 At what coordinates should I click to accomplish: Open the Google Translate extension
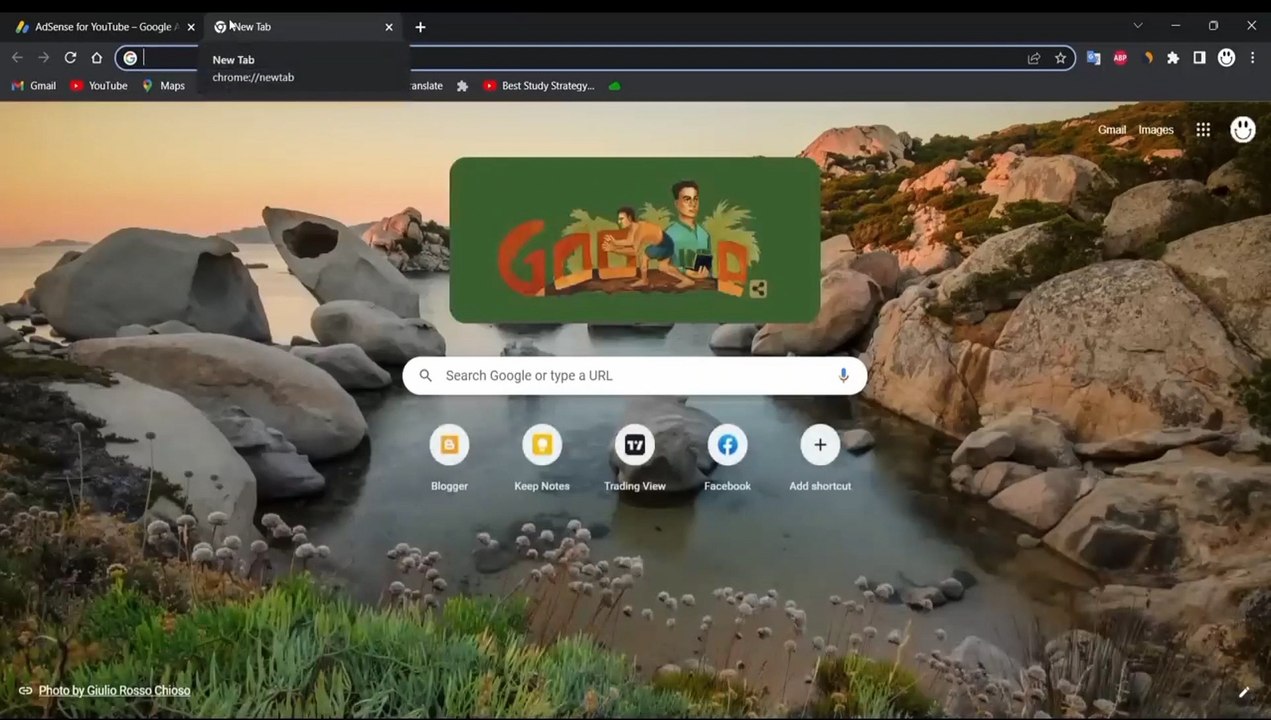point(1093,58)
